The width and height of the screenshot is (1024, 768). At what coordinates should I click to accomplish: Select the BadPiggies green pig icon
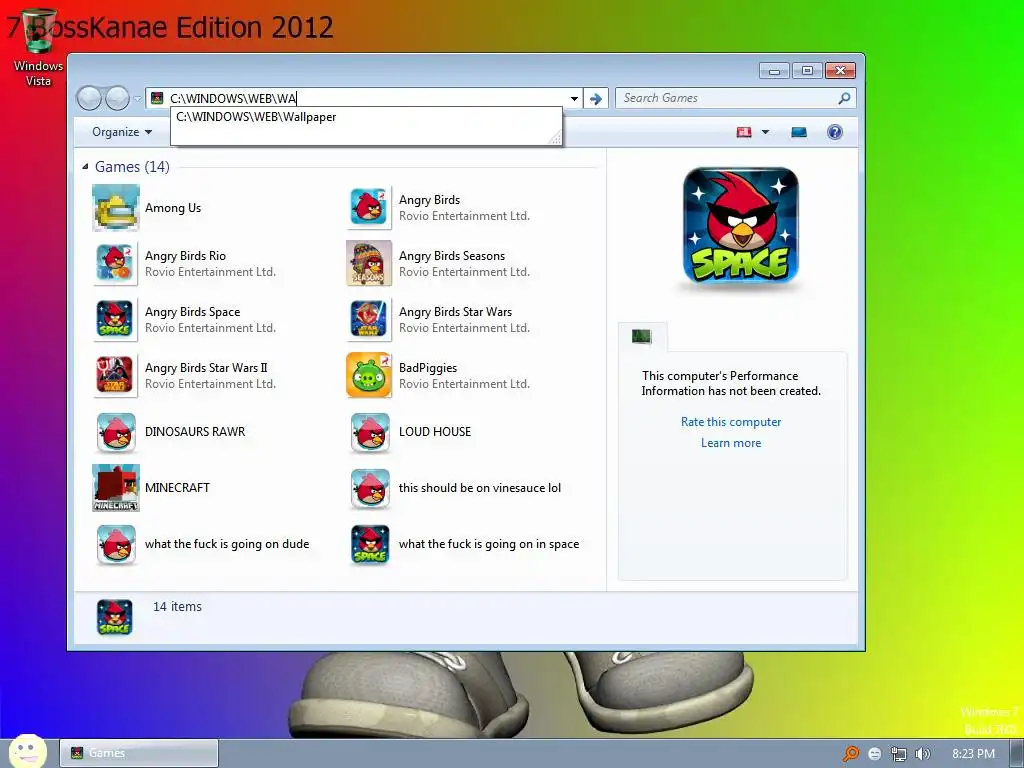(369, 376)
